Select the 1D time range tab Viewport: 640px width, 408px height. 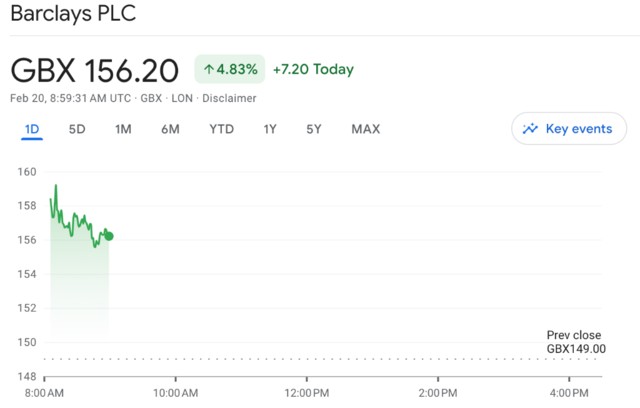32,129
